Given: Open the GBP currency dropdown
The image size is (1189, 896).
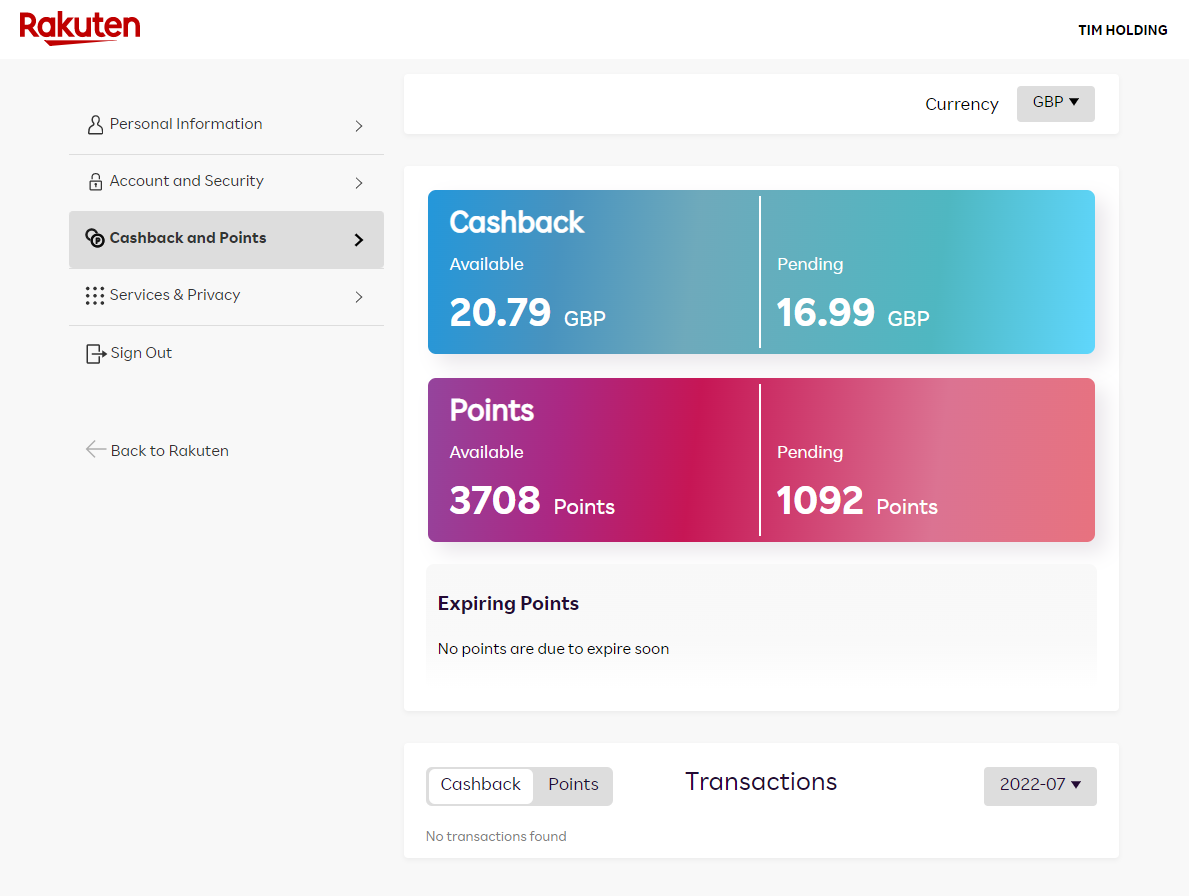Looking at the screenshot, I should [x=1056, y=103].
